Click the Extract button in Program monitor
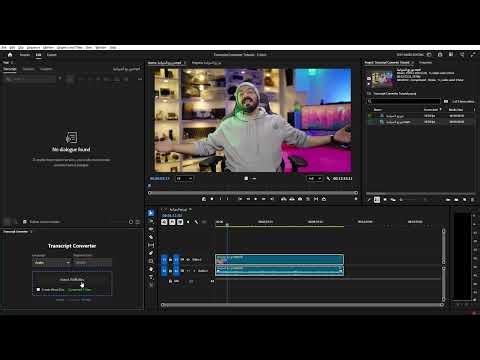 point(292,199)
